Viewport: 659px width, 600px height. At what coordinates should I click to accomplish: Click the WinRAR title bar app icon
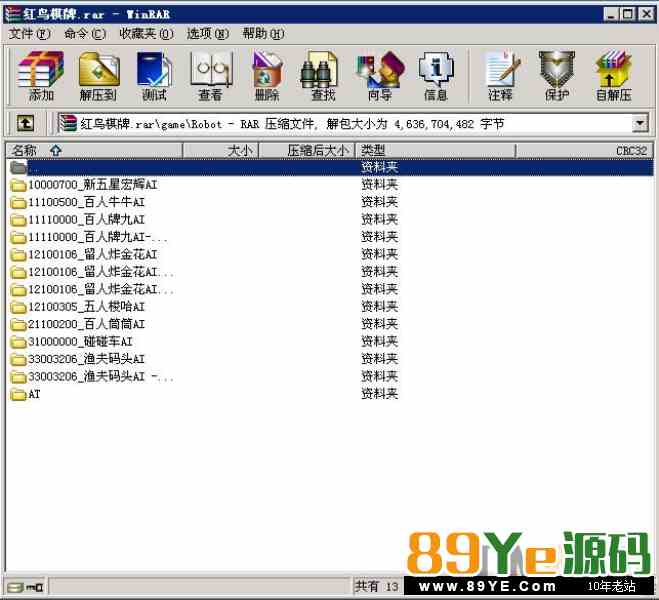[13, 14]
